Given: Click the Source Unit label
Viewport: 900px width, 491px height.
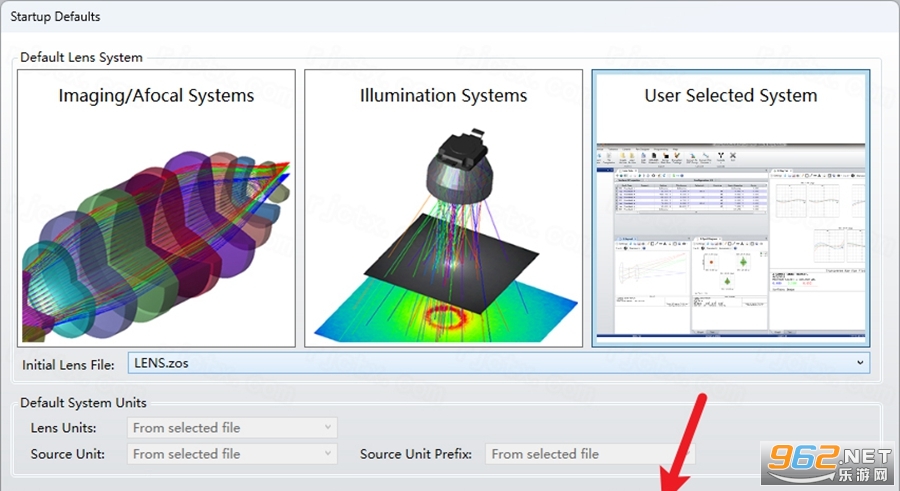Looking at the screenshot, I should pos(68,454).
